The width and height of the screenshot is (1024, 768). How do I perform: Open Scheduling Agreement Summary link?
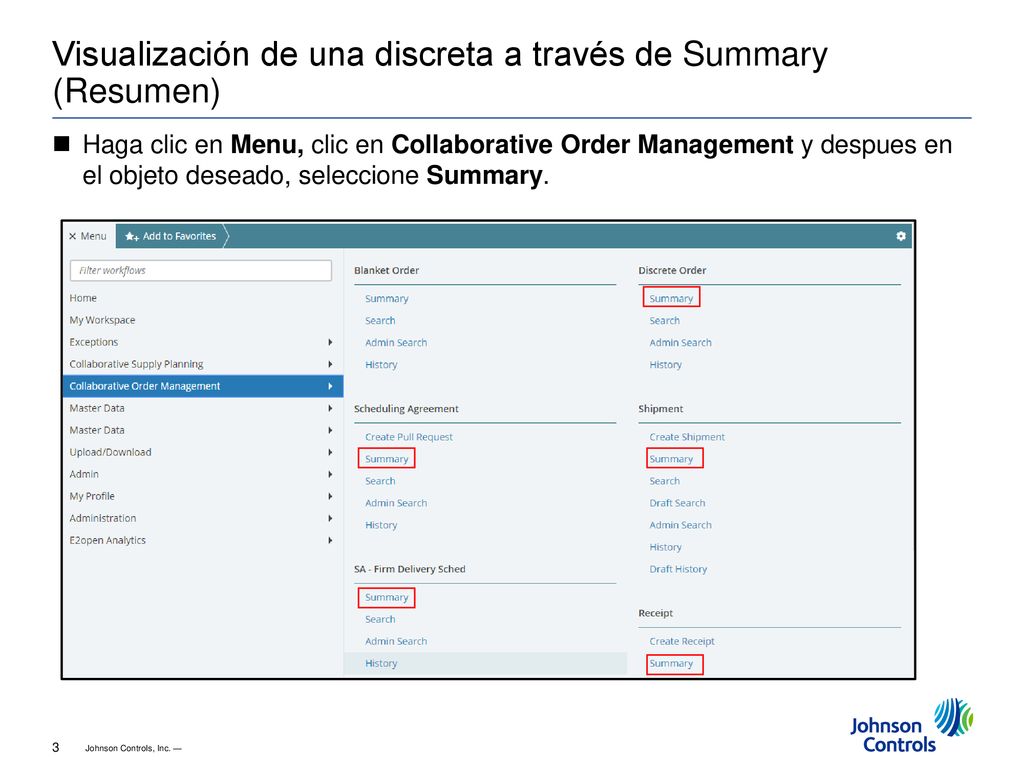tap(387, 459)
